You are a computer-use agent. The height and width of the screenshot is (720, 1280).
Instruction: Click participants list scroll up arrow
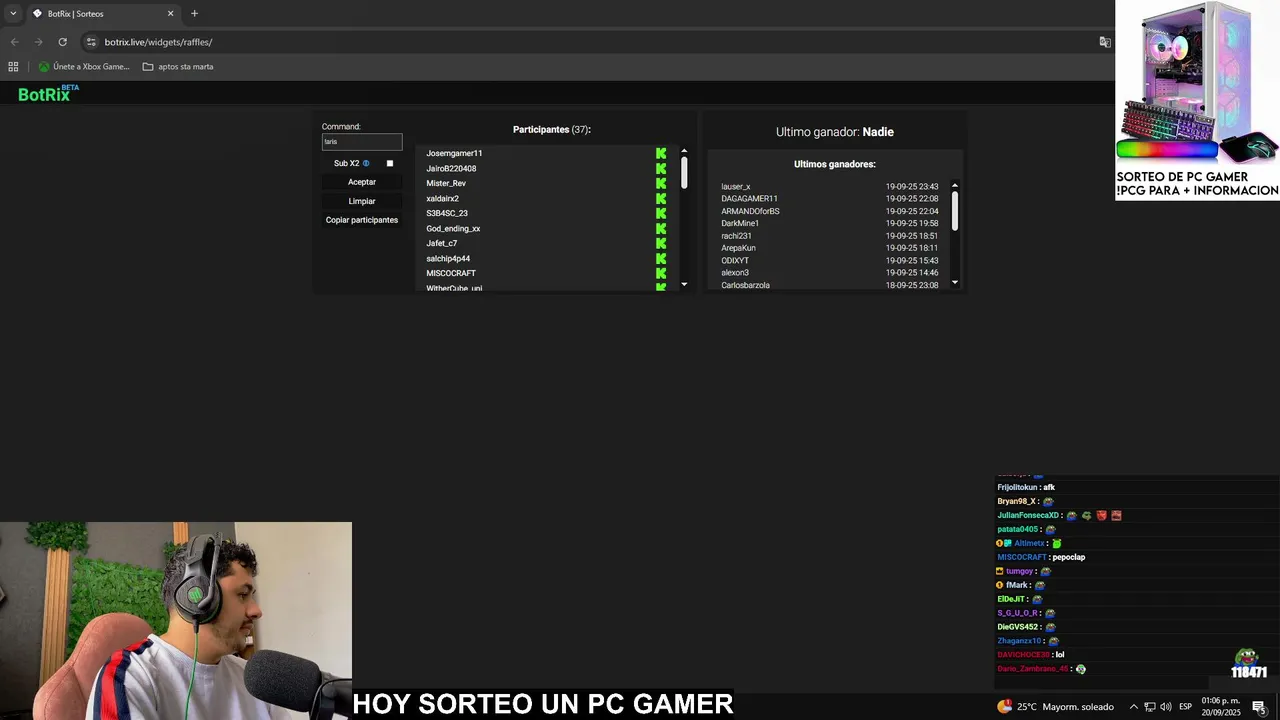click(684, 151)
